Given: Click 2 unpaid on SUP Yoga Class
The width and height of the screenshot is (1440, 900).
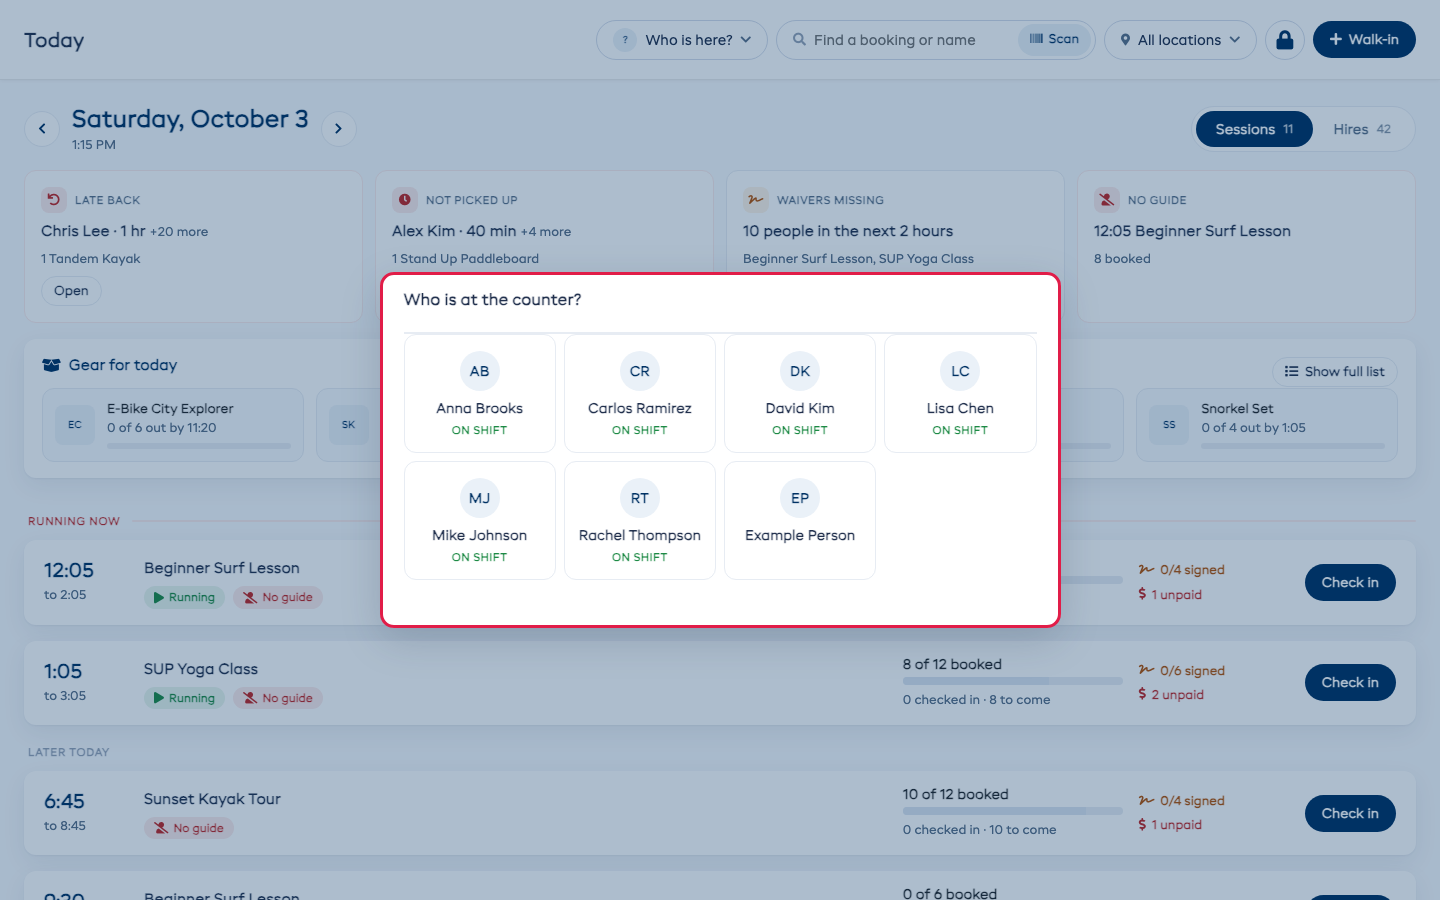Looking at the screenshot, I should pos(1171,695).
